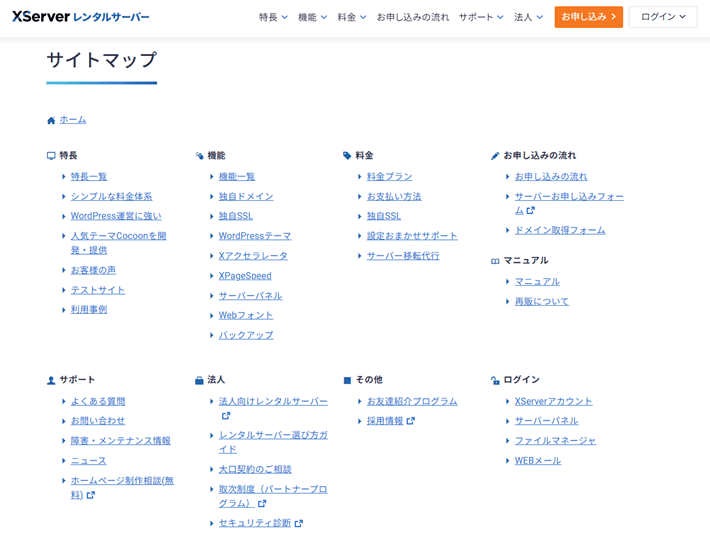
Task: Open WEBメール link
Action: click(x=538, y=461)
